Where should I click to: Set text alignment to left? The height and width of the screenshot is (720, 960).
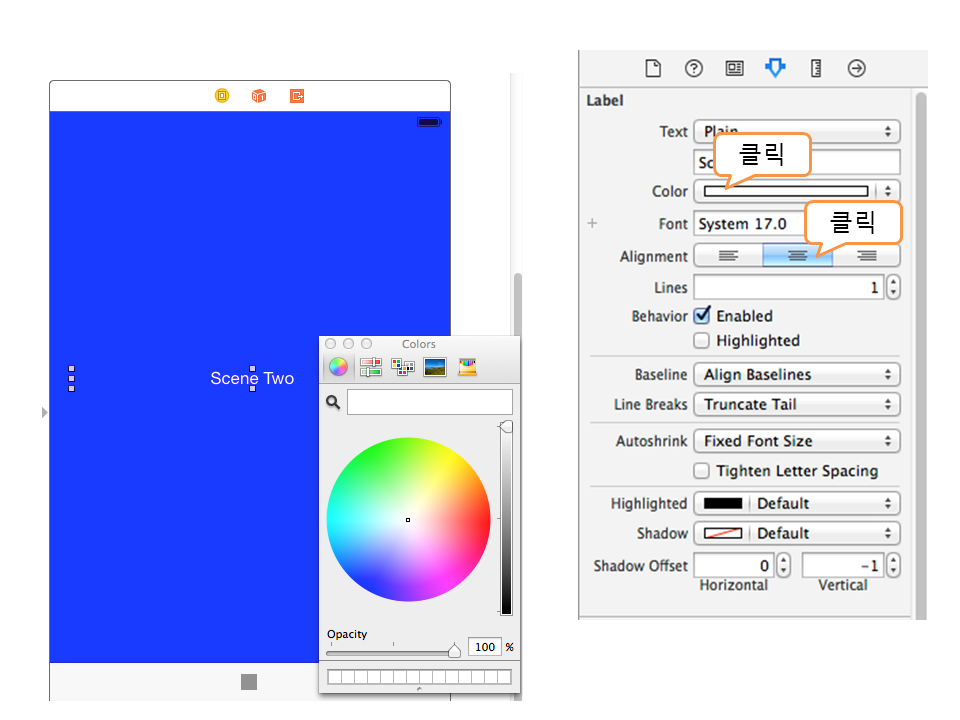pos(728,256)
